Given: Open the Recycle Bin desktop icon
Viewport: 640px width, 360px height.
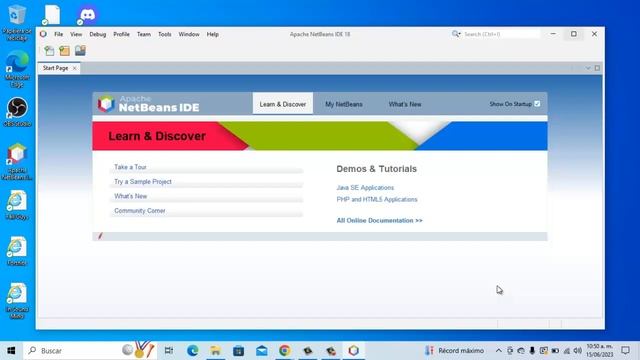Looking at the screenshot, I should pyautogui.click(x=17, y=22).
